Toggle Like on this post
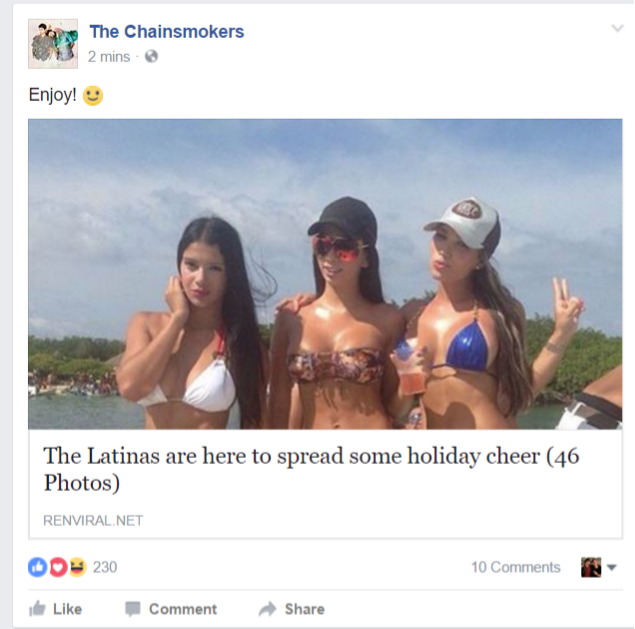 (55, 609)
